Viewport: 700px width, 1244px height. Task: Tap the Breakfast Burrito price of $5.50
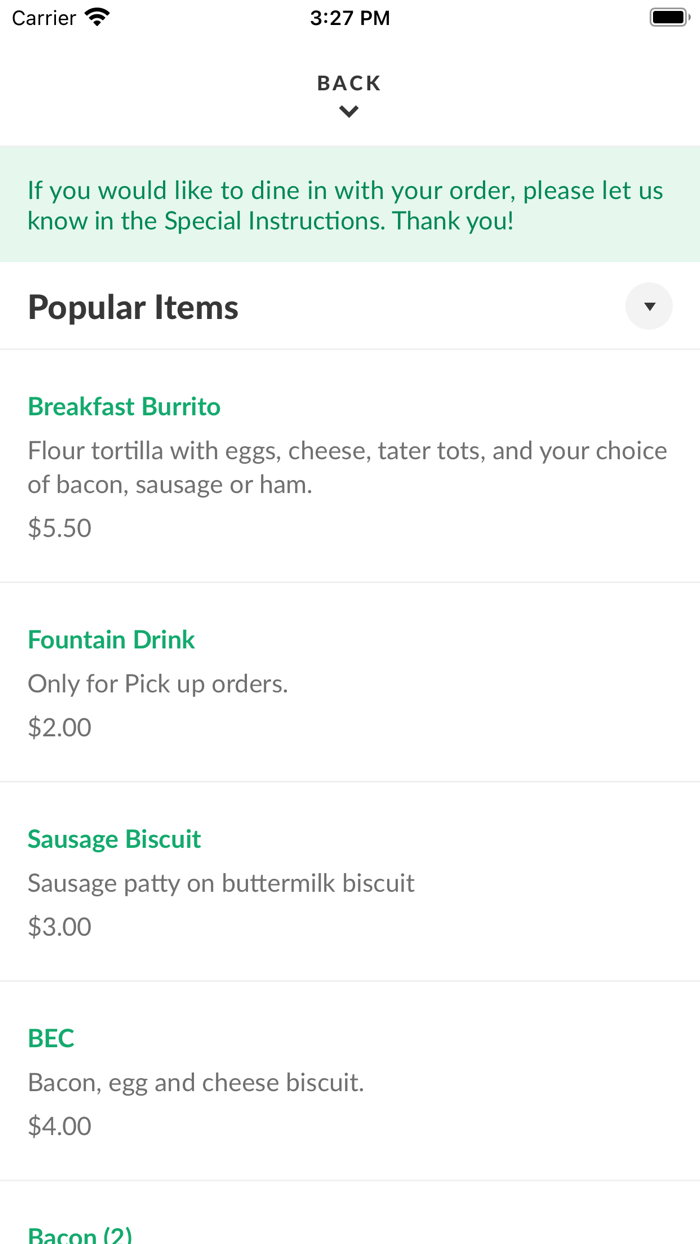click(60, 527)
